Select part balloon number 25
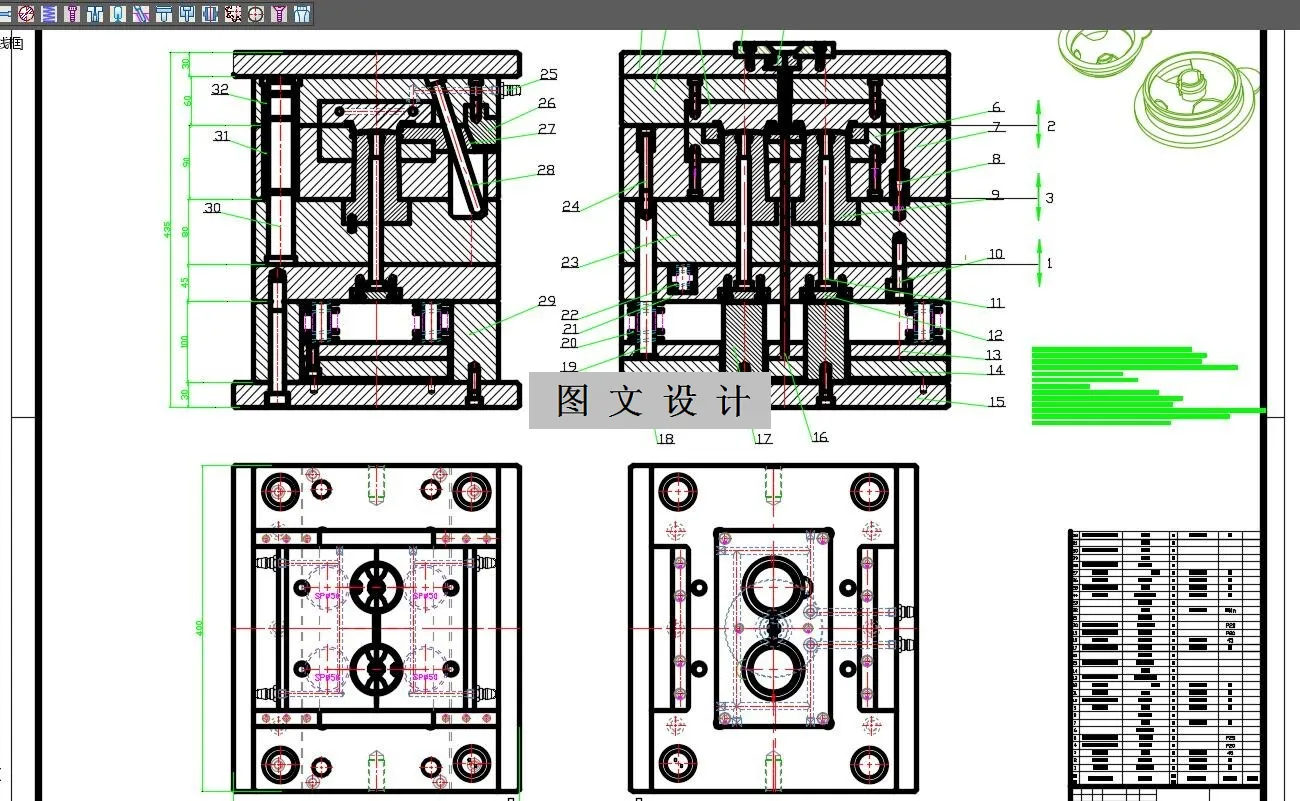 click(x=548, y=74)
